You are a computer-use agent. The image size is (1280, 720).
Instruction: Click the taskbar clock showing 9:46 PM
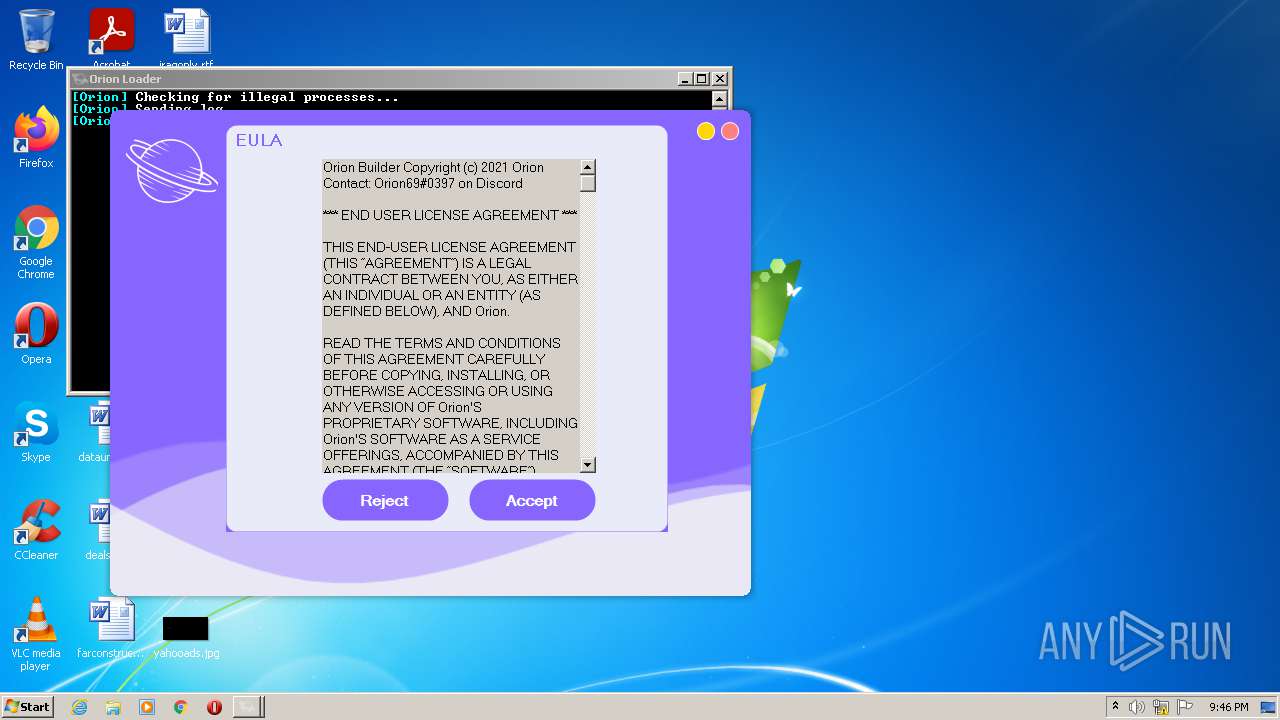coord(1228,707)
